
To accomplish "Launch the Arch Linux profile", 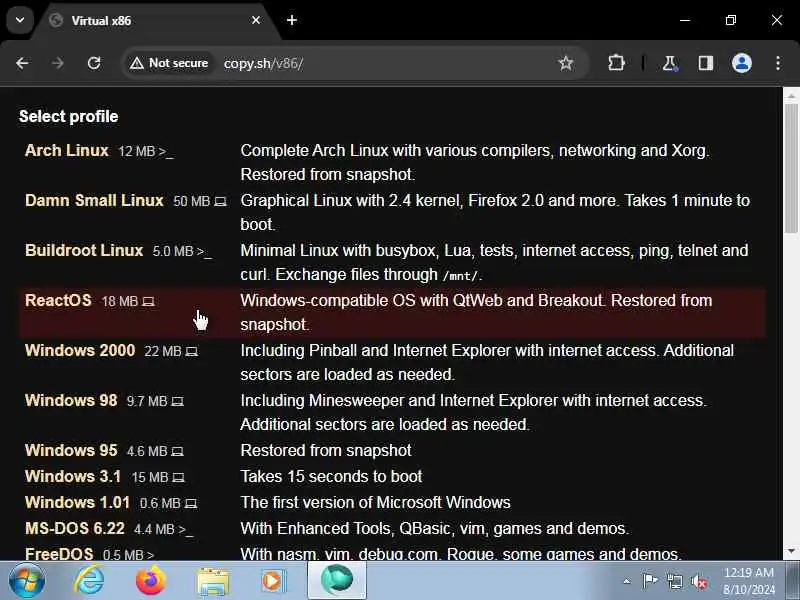I will point(67,151).
